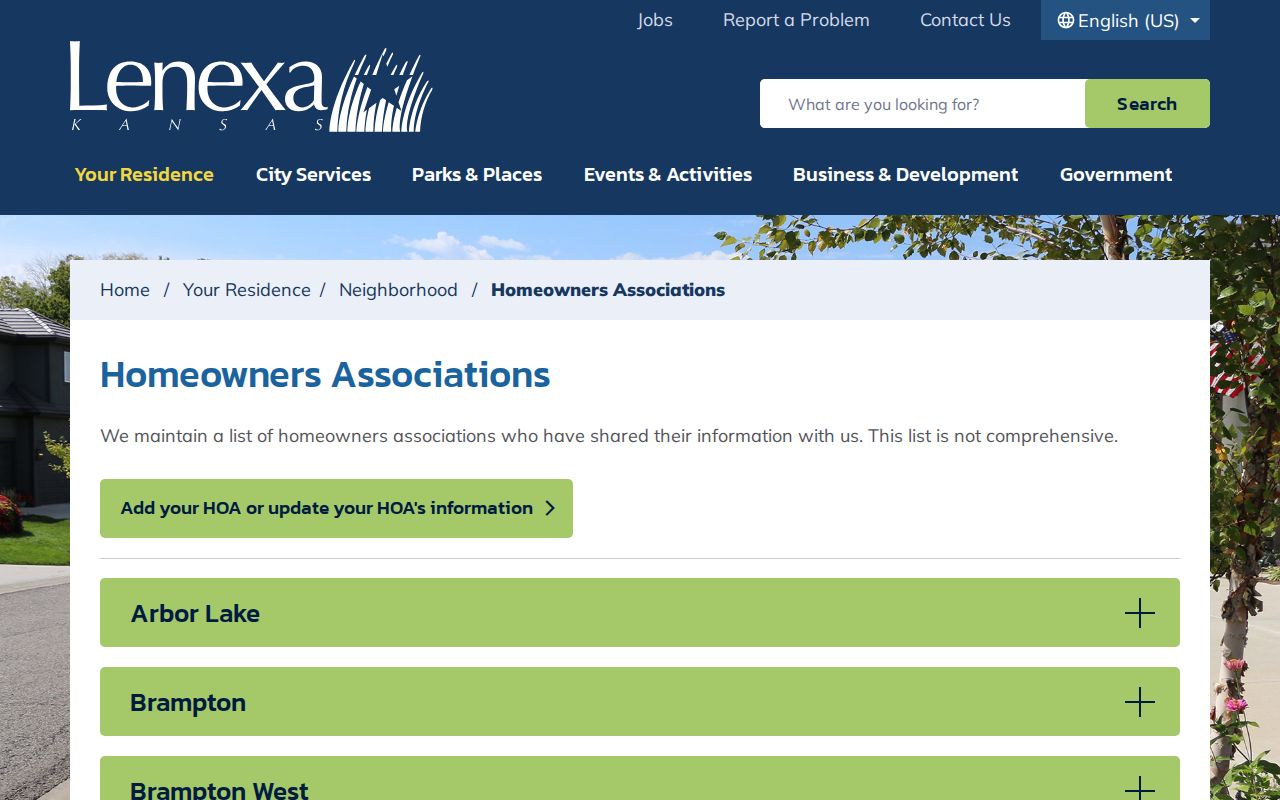This screenshot has height=800, width=1280.
Task: Click the 'We maintain a list of homeowners' paragraph
Action: click(x=609, y=436)
